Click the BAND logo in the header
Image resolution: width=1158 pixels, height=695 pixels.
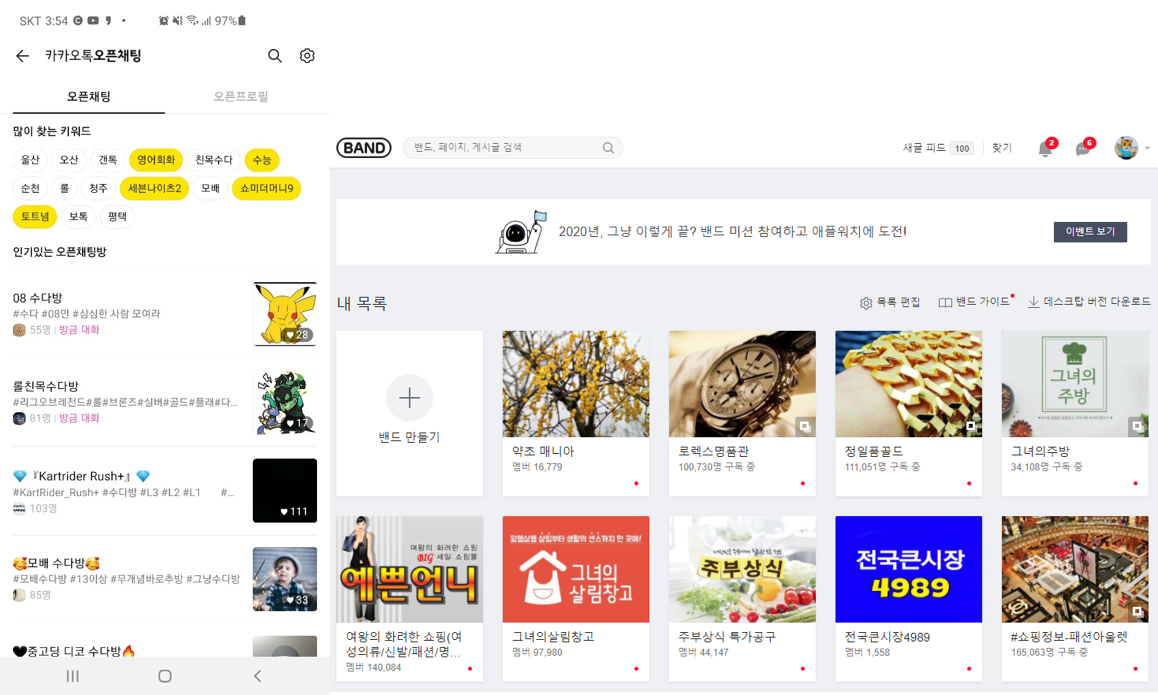[x=363, y=146]
